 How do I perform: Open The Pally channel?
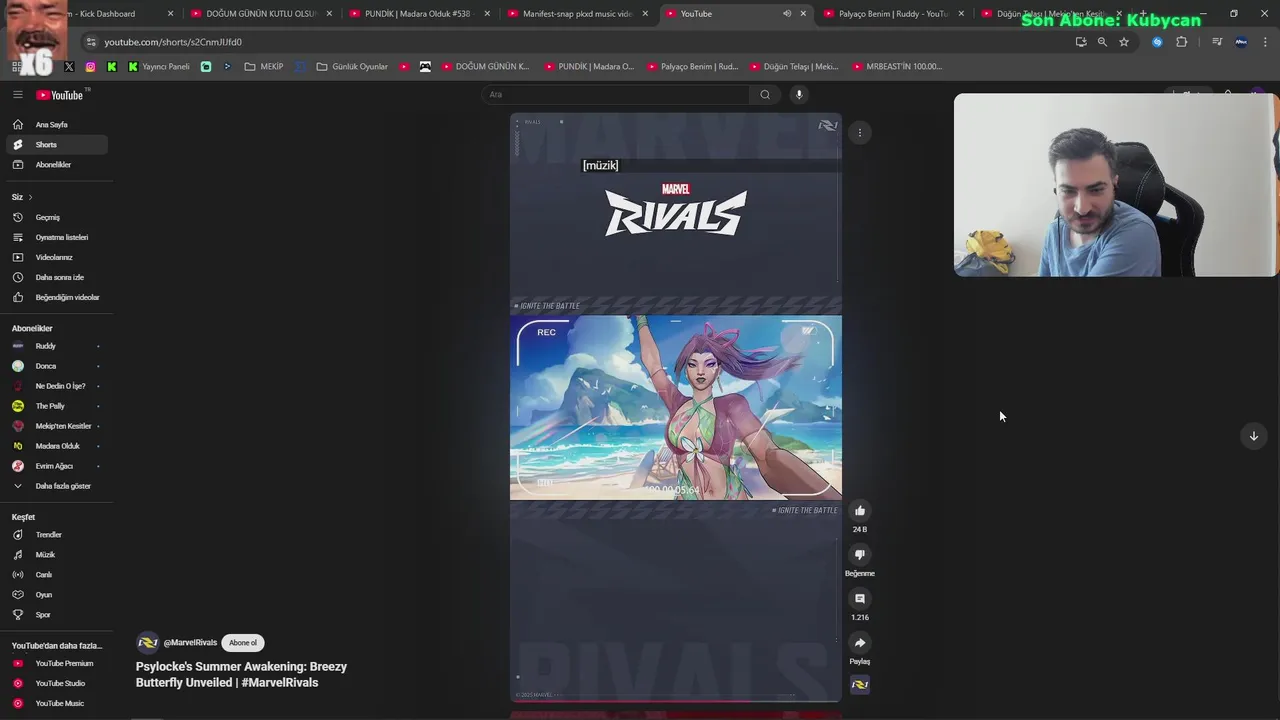(x=57, y=406)
